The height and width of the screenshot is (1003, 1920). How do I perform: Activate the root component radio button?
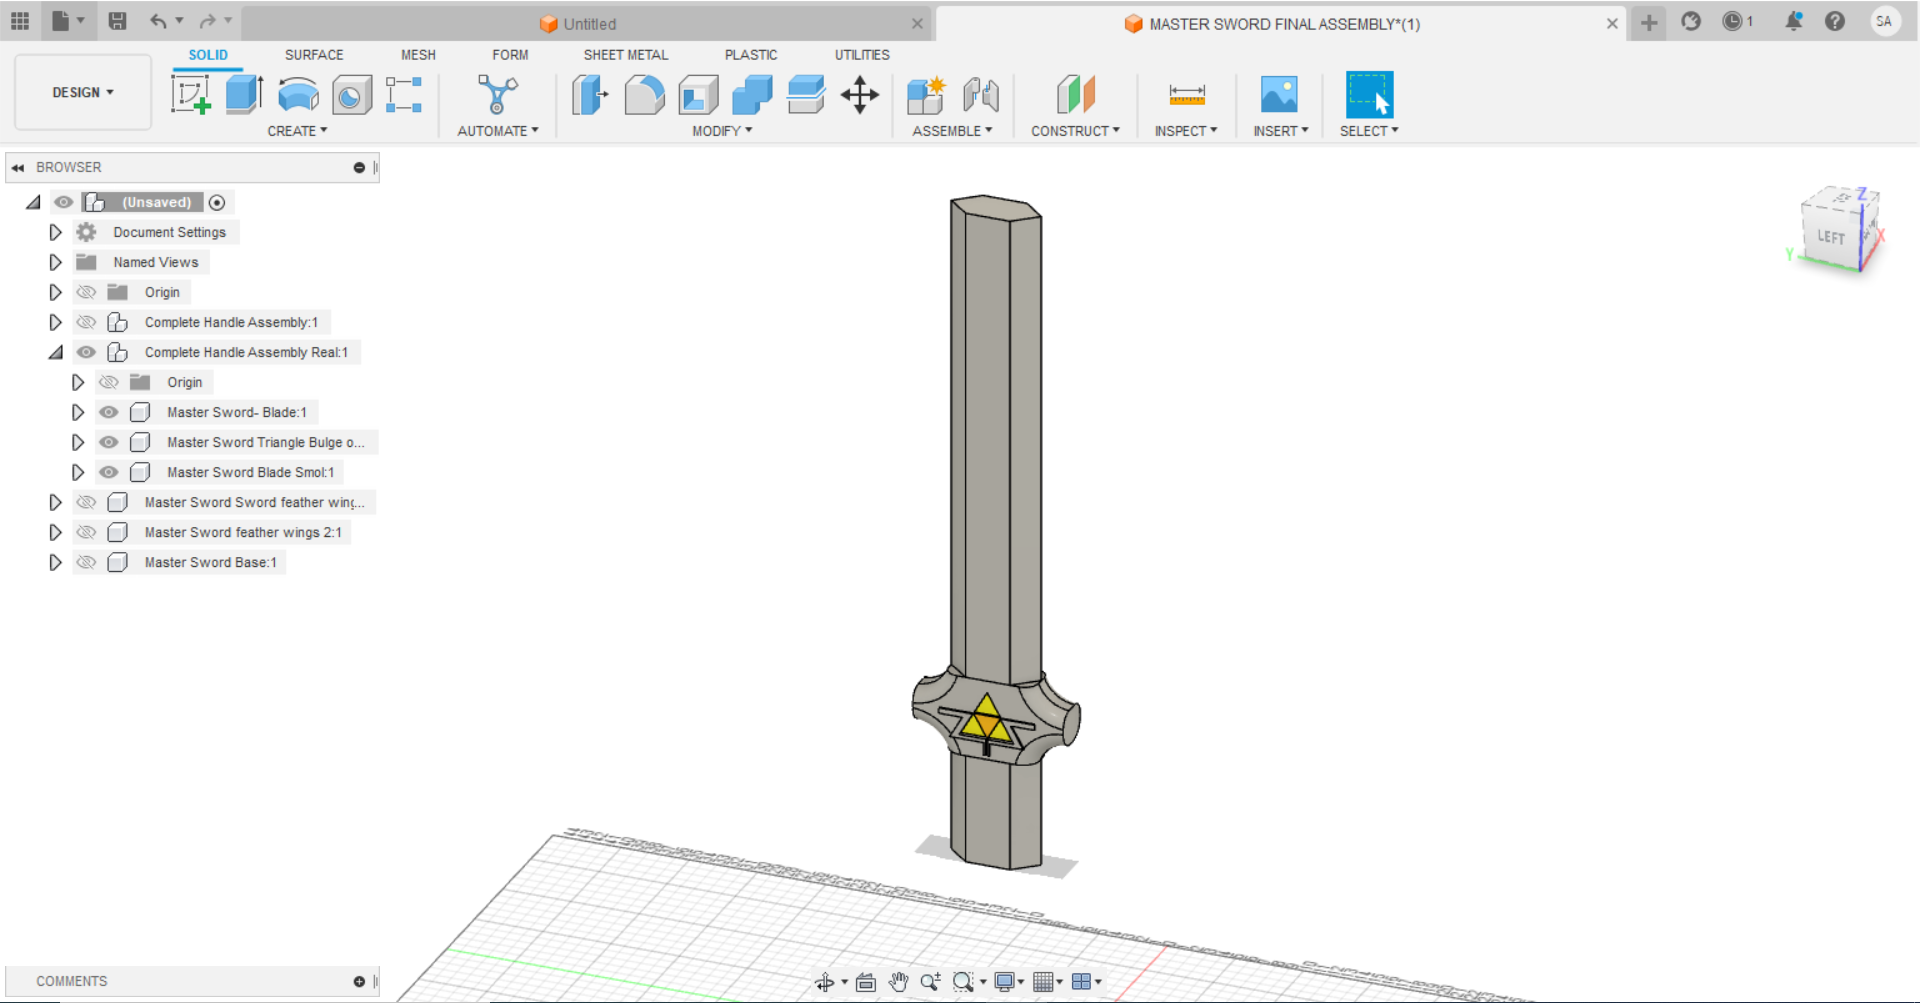217,202
